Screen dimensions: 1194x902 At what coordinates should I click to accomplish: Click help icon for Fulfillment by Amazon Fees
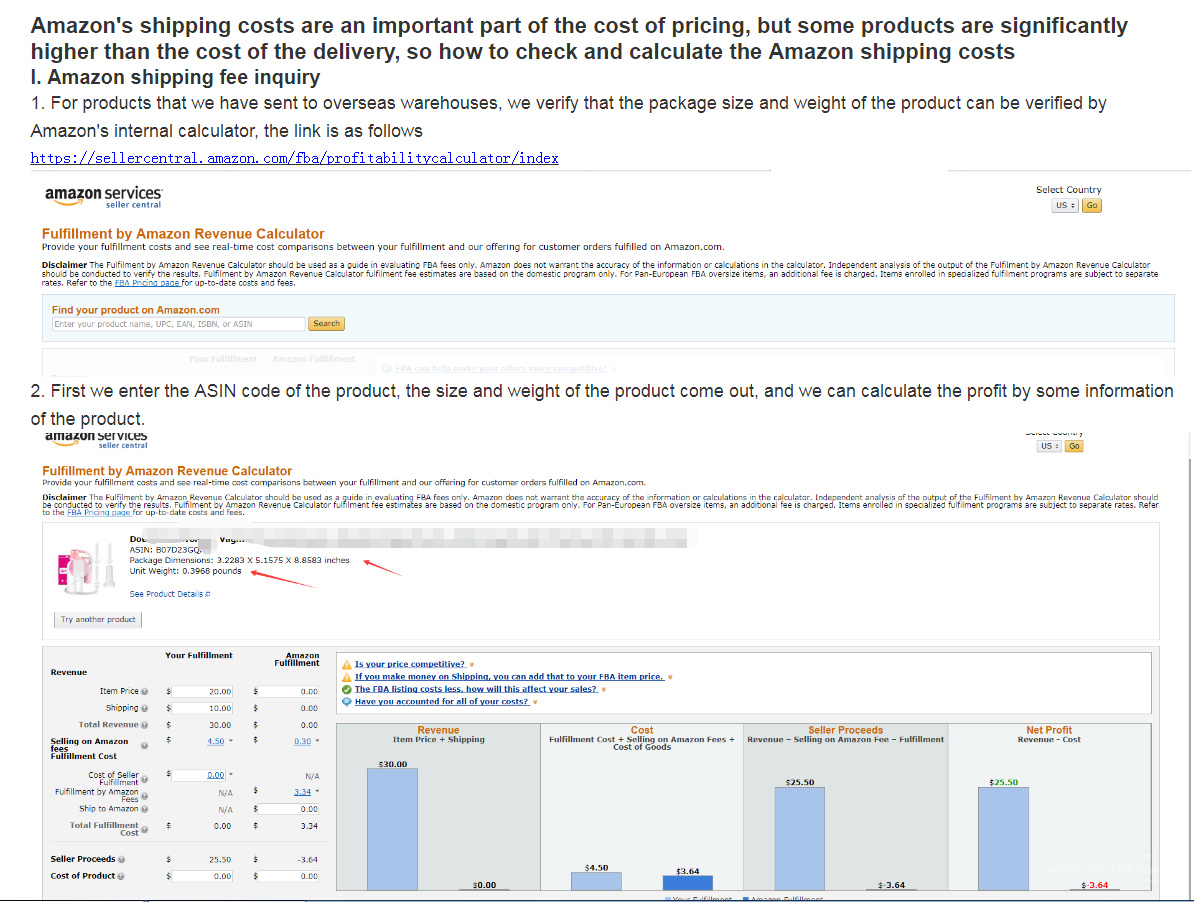coord(145,795)
